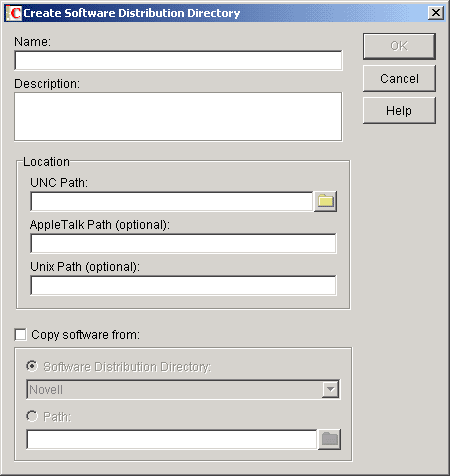This screenshot has width=450, height=476.
Task: Click the Cancel button
Action: pyautogui.click(x=399, y=79)
